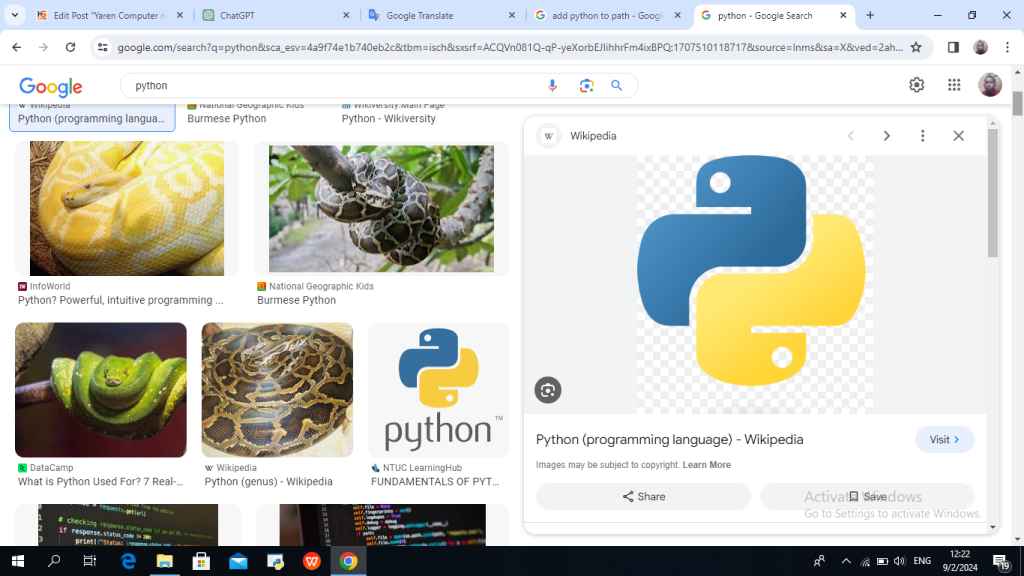Viewport: 1024px width, 576px height.
Task: Open Google account avatar
Action: (x=990, y=85)
